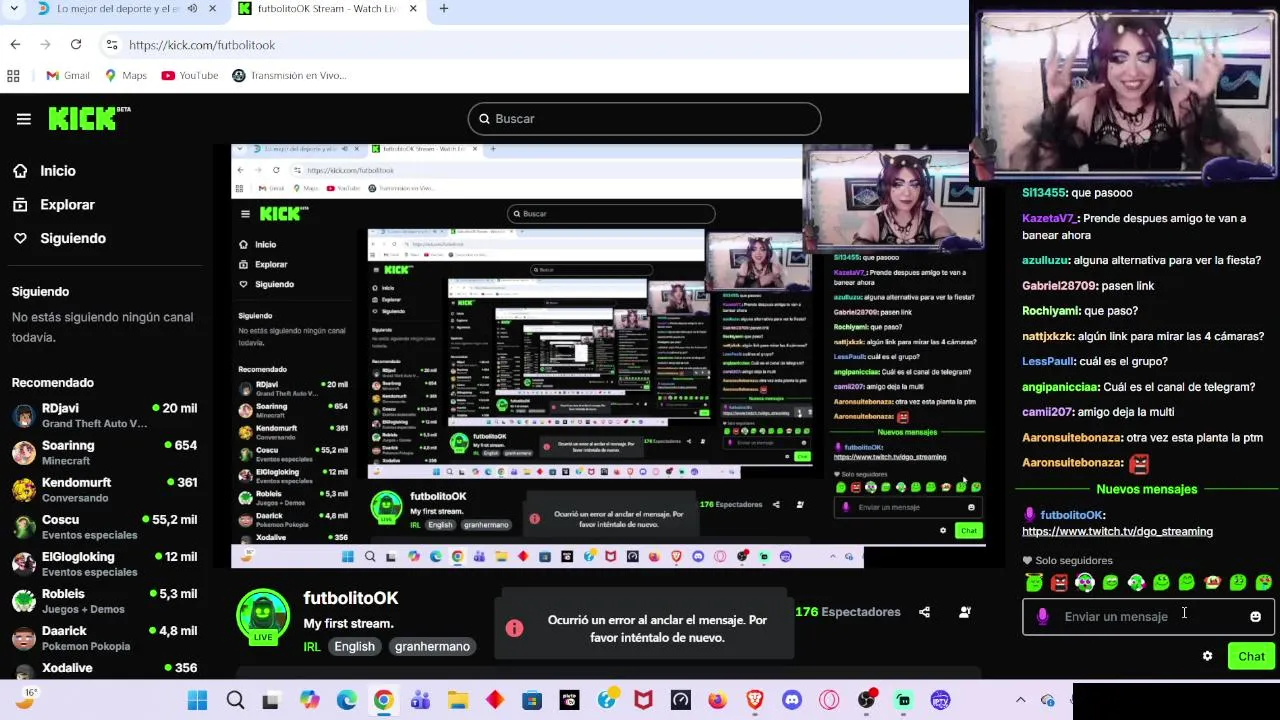Open recommended channel RDjavi
This screenshot has height=720, width=1280.
(104, 416)
